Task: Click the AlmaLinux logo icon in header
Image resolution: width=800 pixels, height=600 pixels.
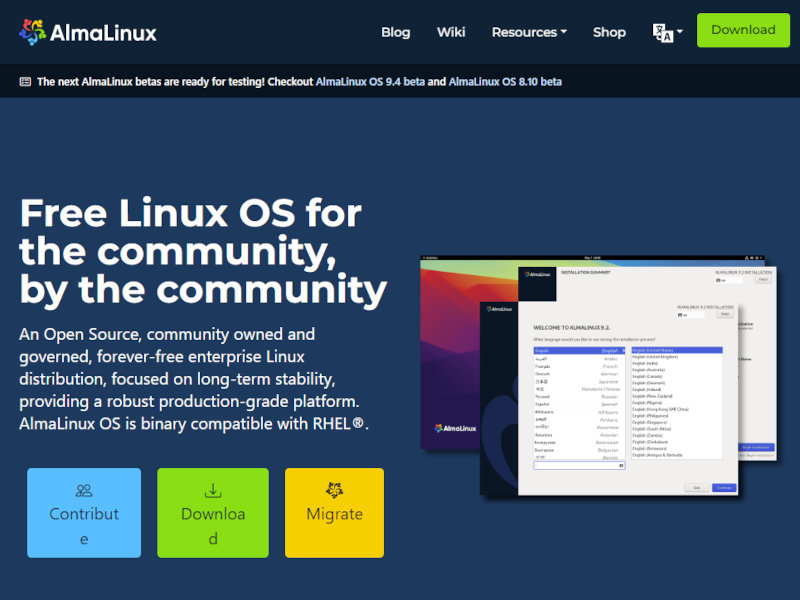Action: [x=32, y=32]
